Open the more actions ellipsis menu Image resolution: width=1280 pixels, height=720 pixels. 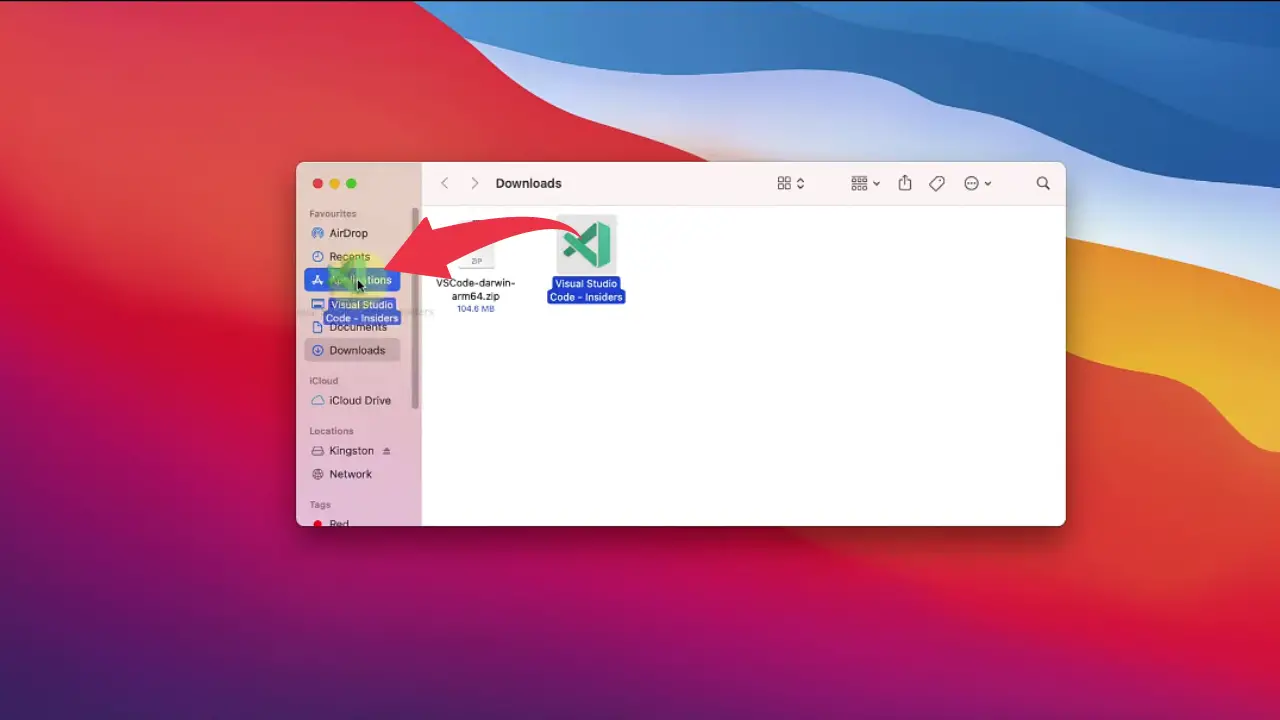pyautogui.click(x=977, y=183)
